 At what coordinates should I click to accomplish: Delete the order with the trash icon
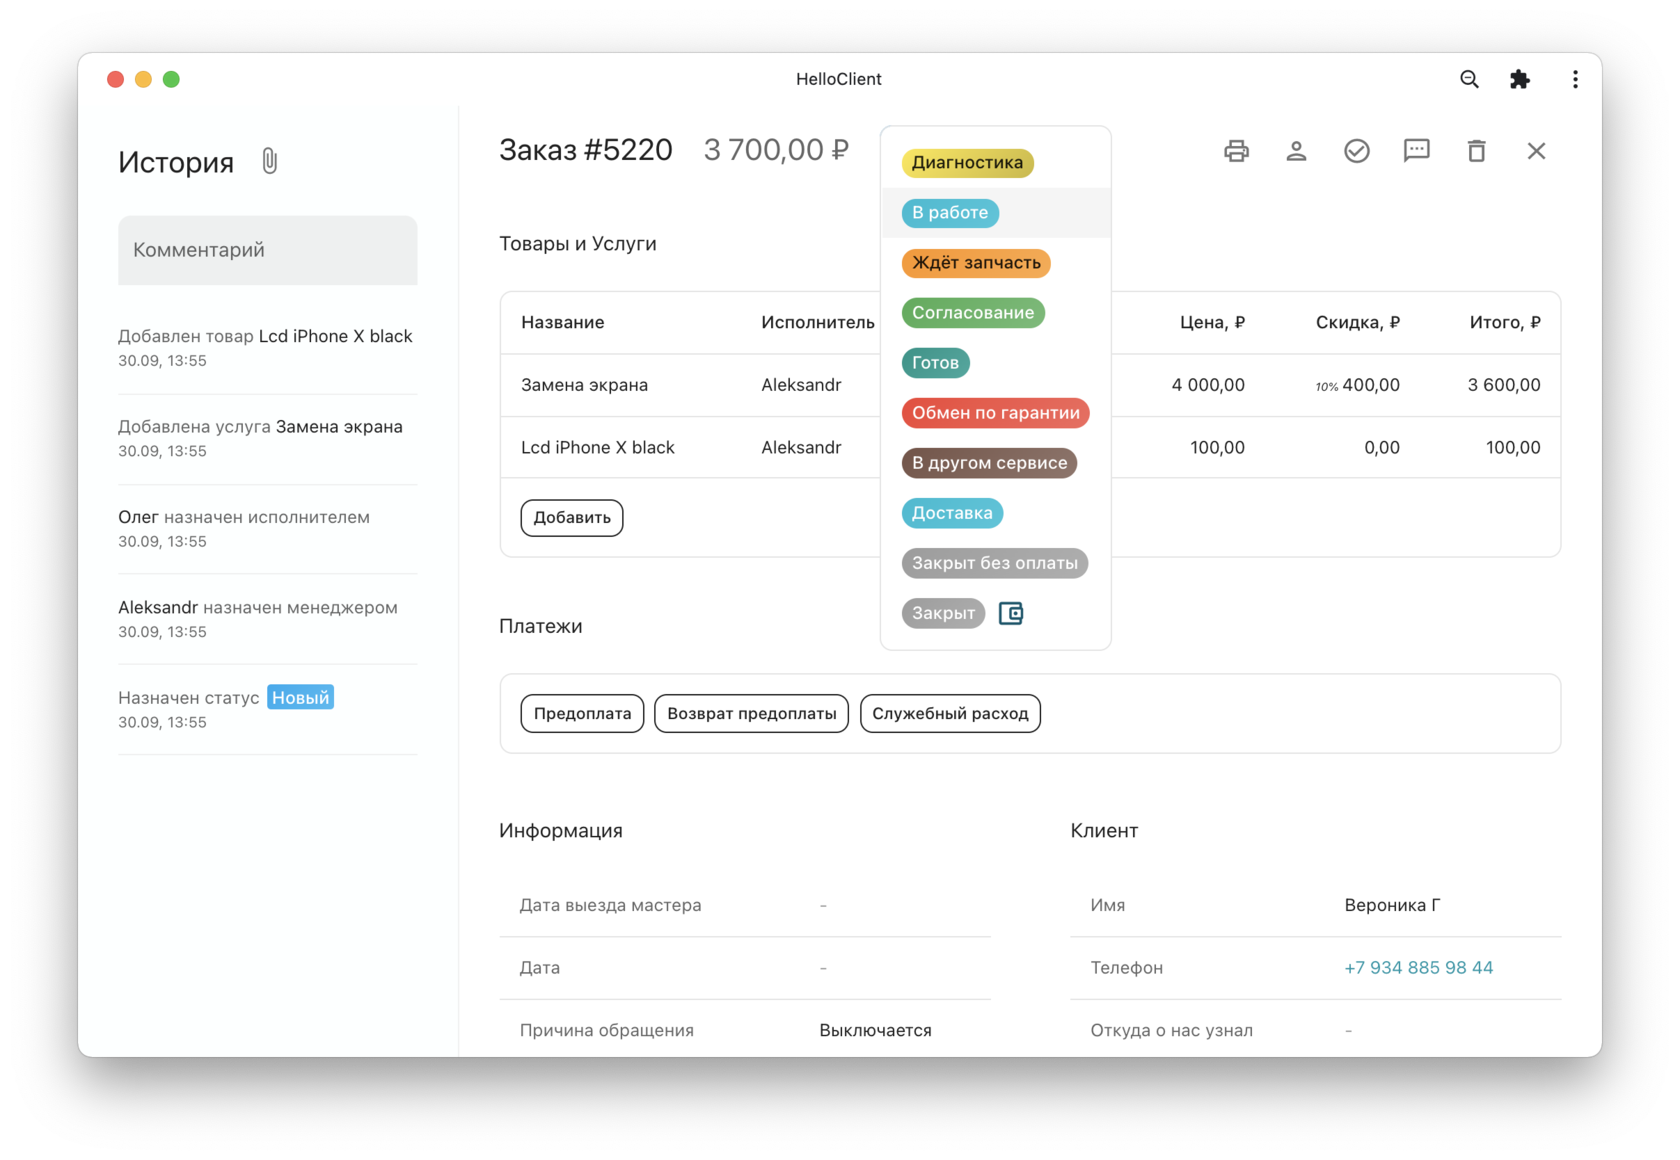[x=1476, y=151]
